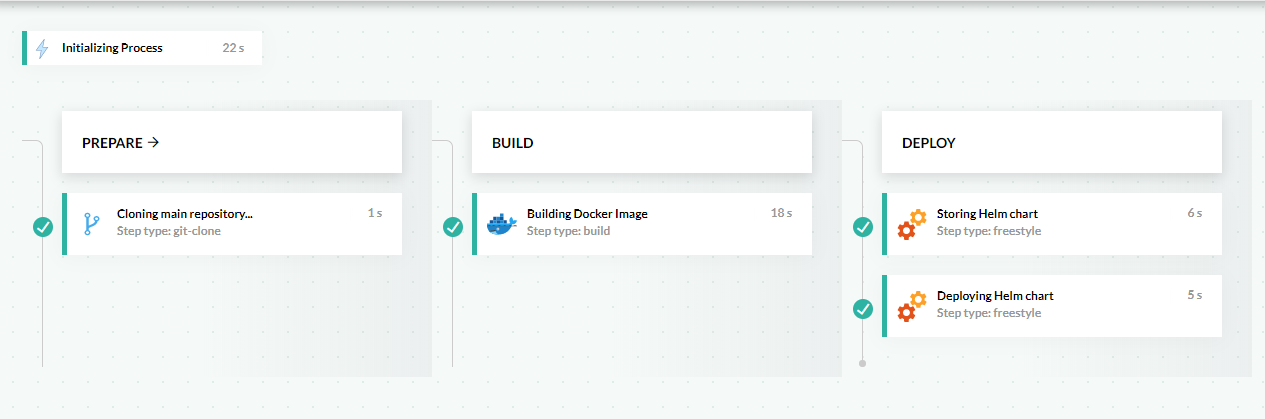The height and width of the screenshot is (419, 1265).
Task: Click the green checkmark beside Deploying Helm chart
Action: coord(863,309)
